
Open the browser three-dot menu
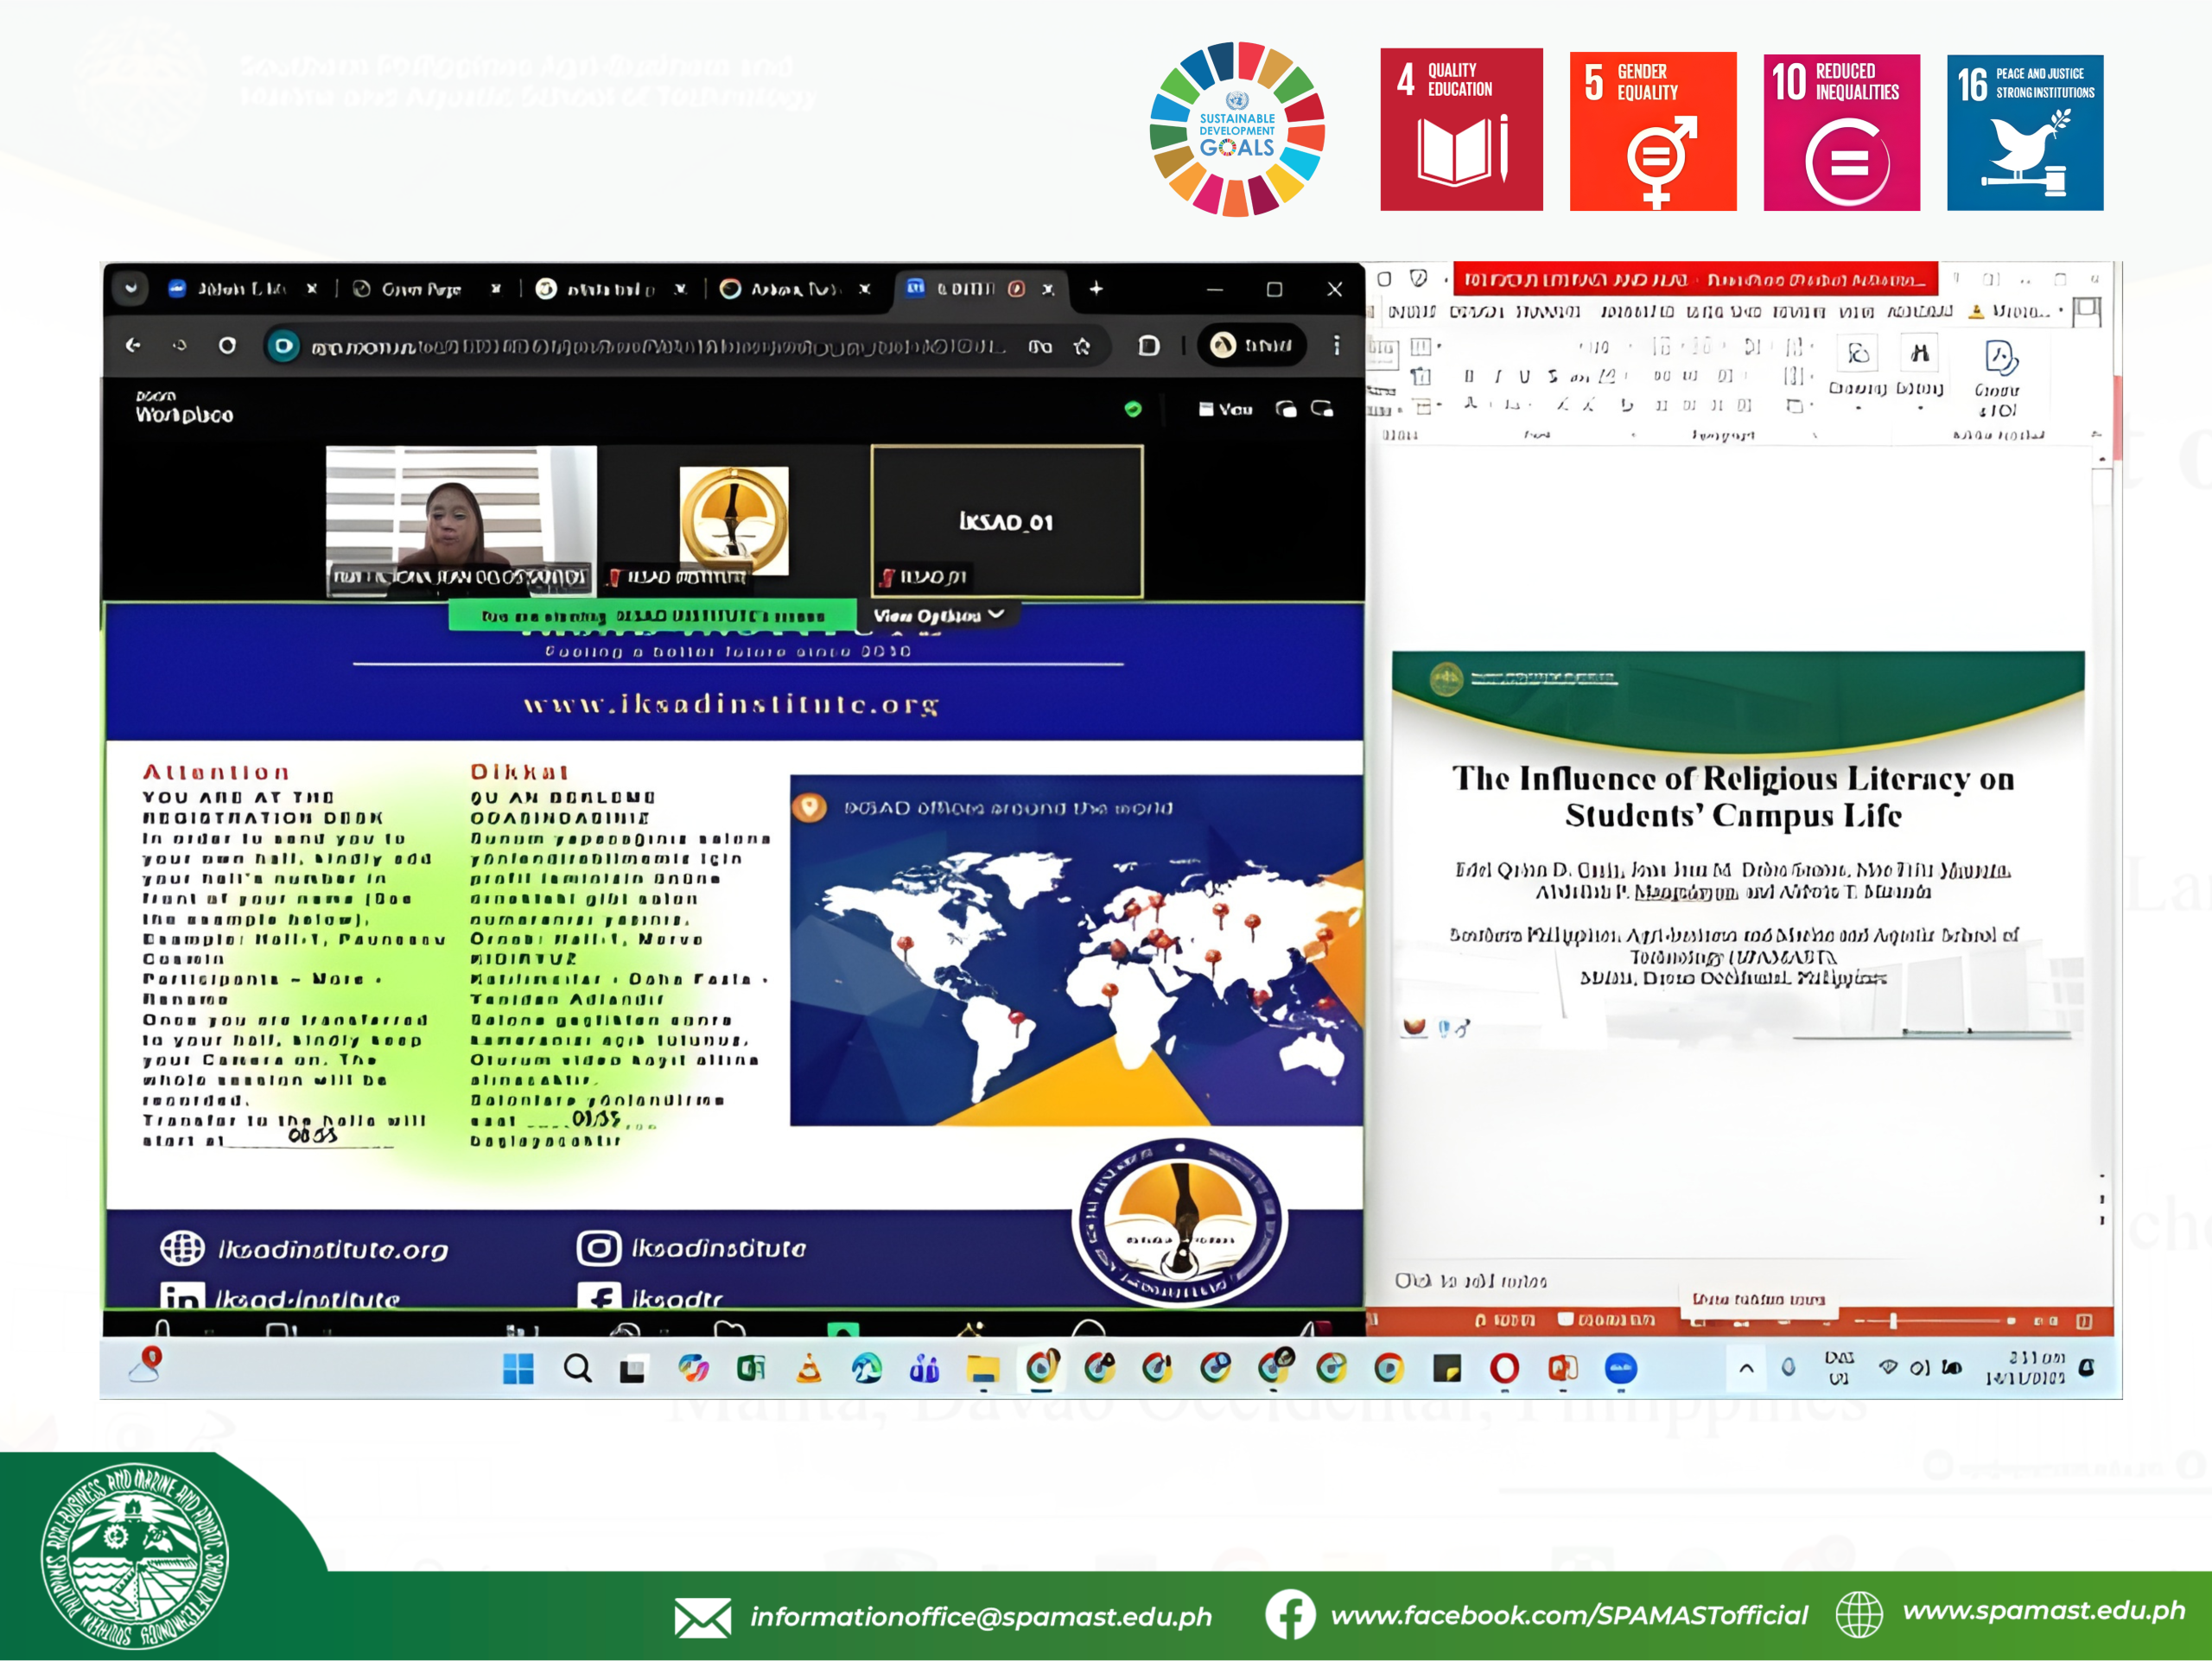1336,346
